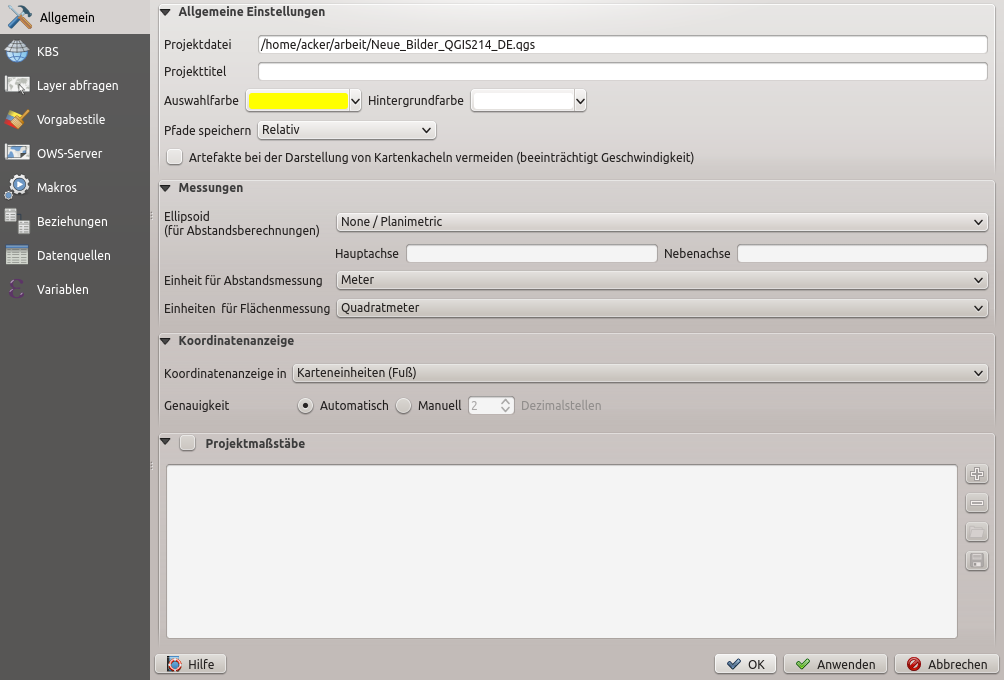This screenshot has width=1004, height=680.
Task: Collapse the Messungen section triangle
Action: coord(165,188)
